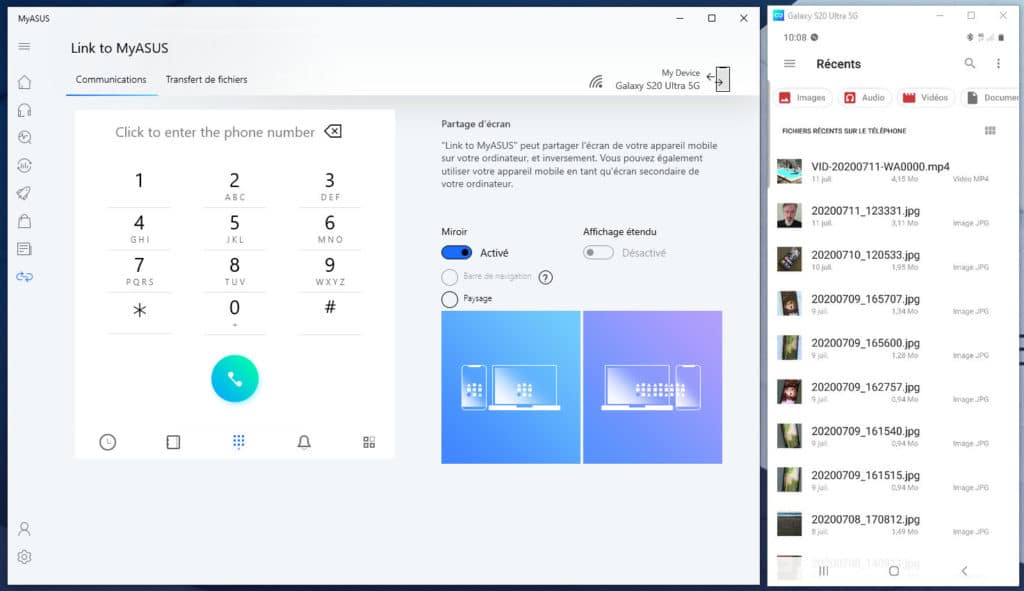This screenshot has height=591, width=1024.
Task: Delete a digit with backspace icon
Action: (333, 131)
